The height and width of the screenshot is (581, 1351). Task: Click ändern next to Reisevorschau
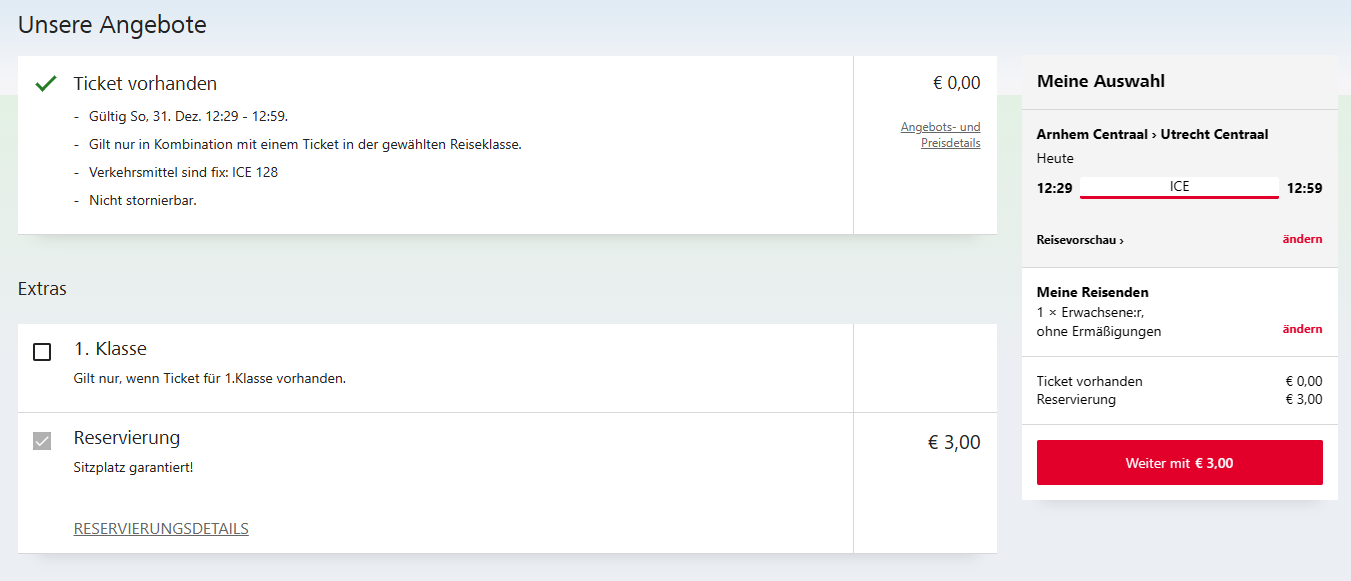coord(1302,239)
